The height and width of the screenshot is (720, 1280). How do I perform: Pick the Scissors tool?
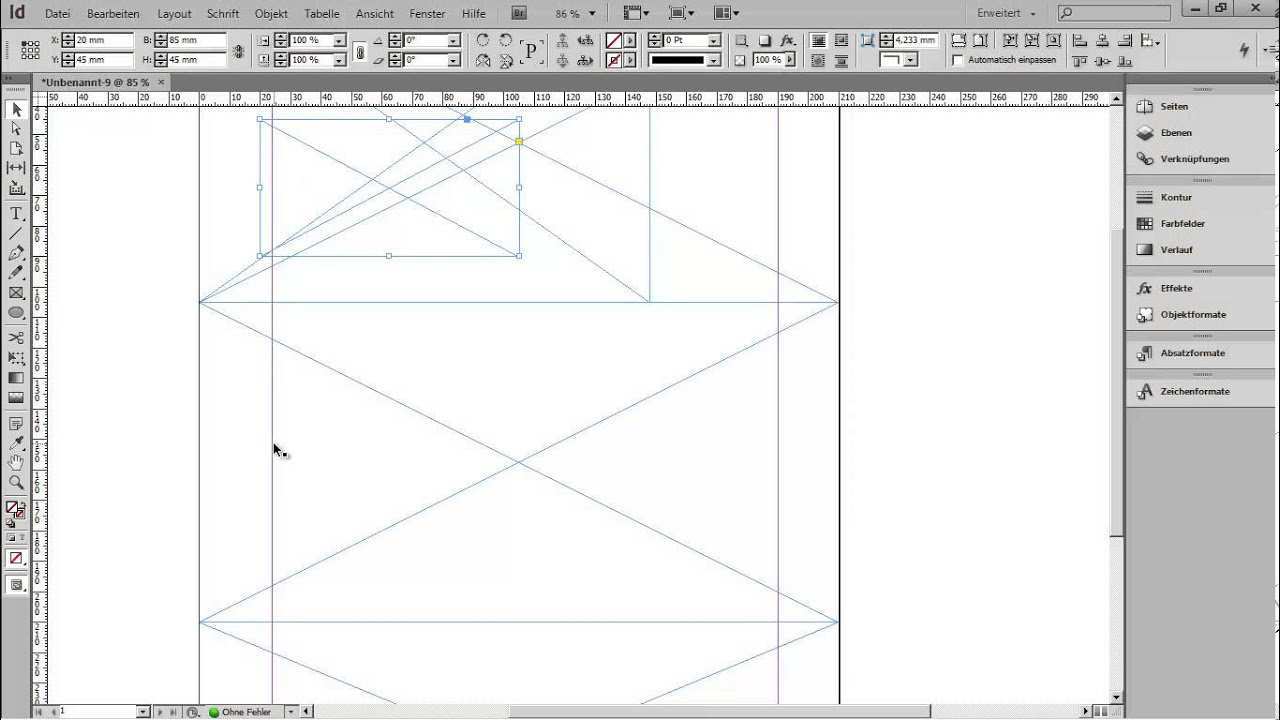click(16, 337)
